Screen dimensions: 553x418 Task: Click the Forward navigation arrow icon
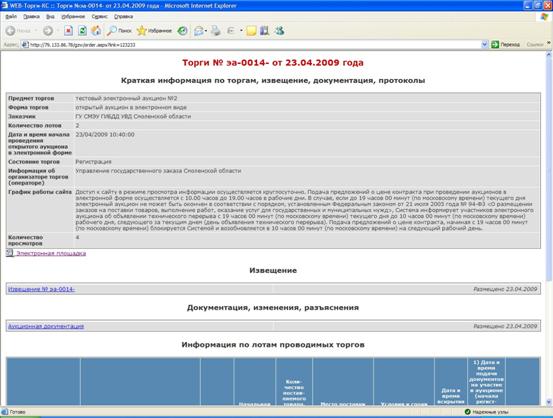pyautogui.click(x=48, y=31)
